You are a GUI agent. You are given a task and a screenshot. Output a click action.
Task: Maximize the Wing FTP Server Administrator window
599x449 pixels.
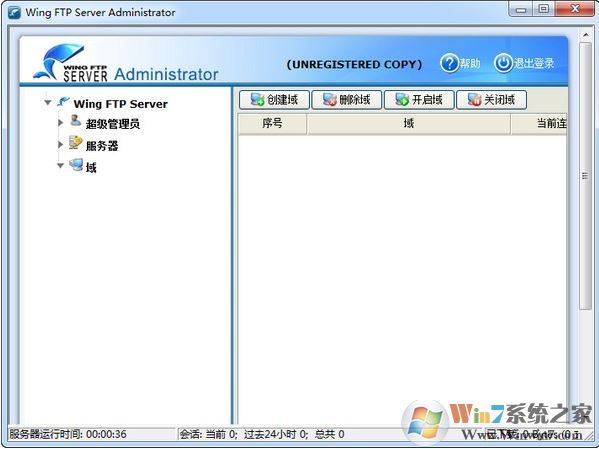544,9
